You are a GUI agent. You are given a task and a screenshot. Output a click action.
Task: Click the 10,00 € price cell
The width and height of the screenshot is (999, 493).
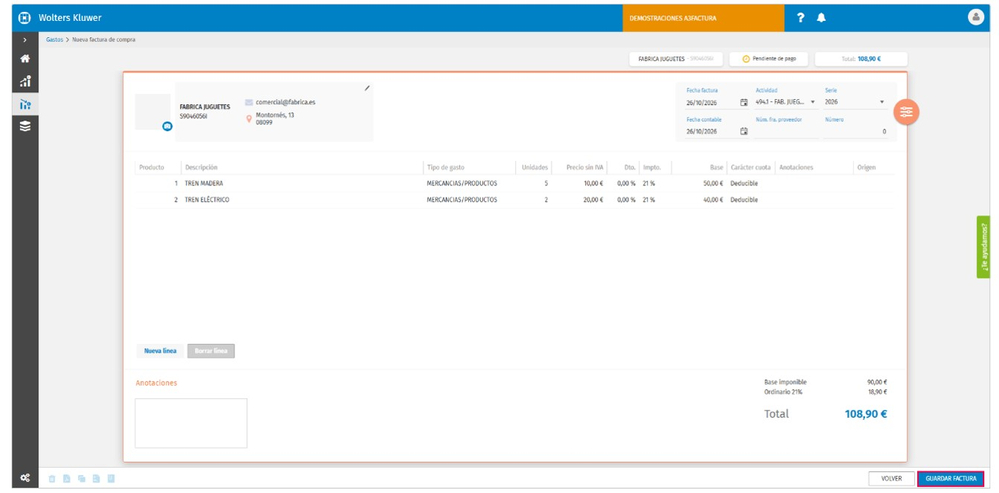tap(593, 183)
